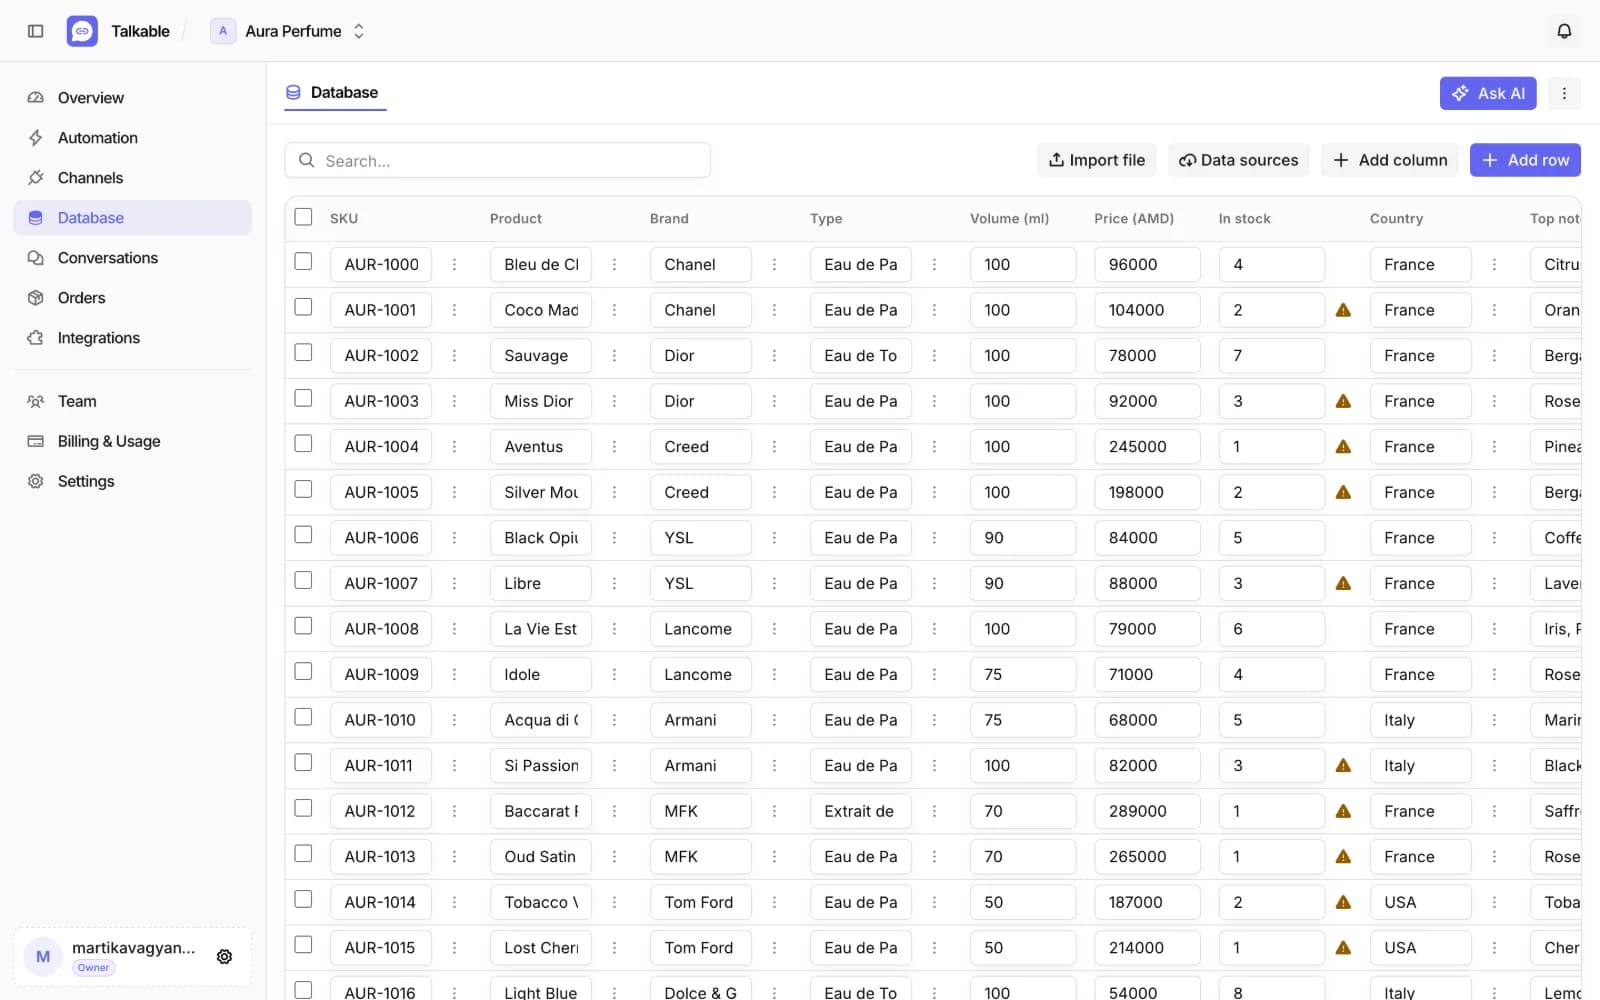
Task: Expand the Aura Perfume workspace switcher
Action: coord(358,31)
